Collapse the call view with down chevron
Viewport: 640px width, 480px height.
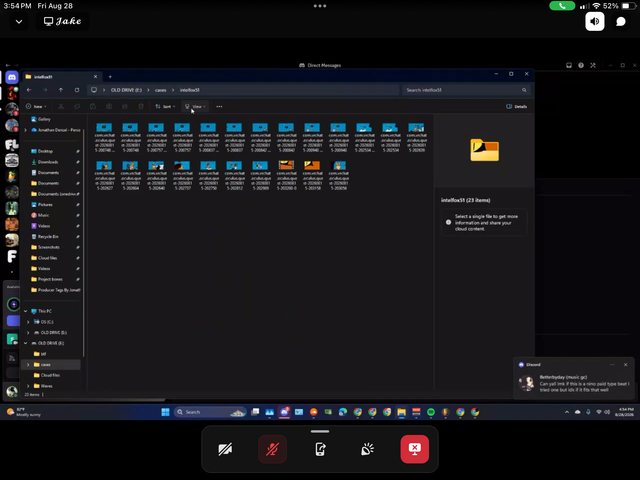point(19,21)
